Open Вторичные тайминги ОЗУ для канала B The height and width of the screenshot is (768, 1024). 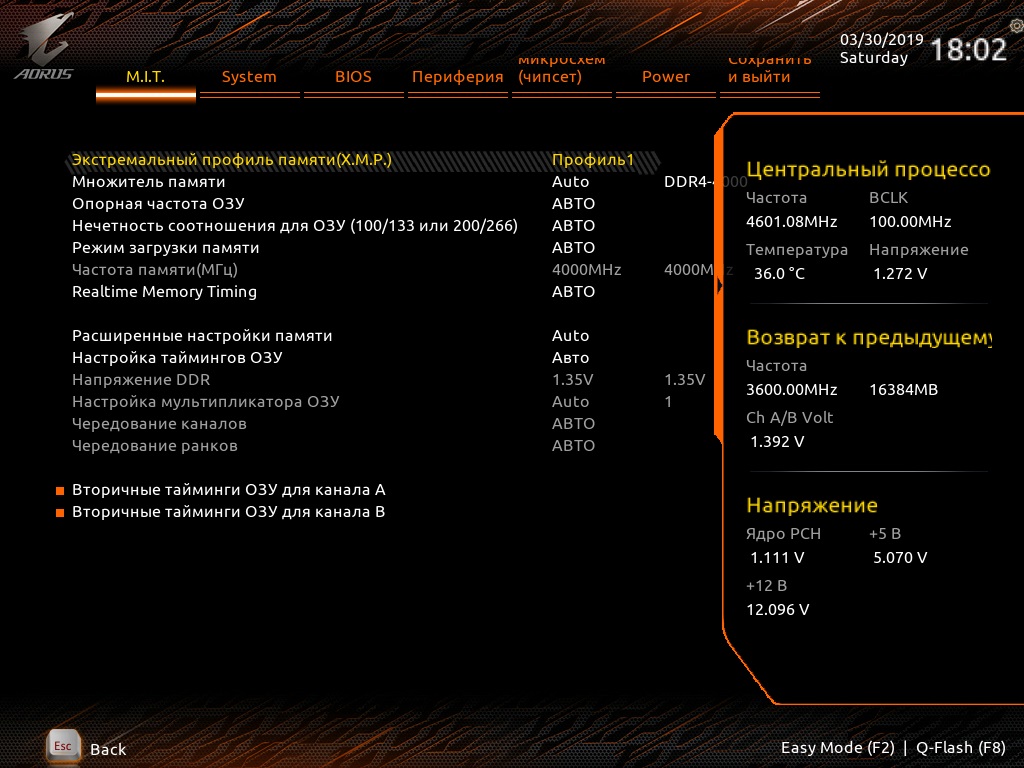click(x=229, y=512)
